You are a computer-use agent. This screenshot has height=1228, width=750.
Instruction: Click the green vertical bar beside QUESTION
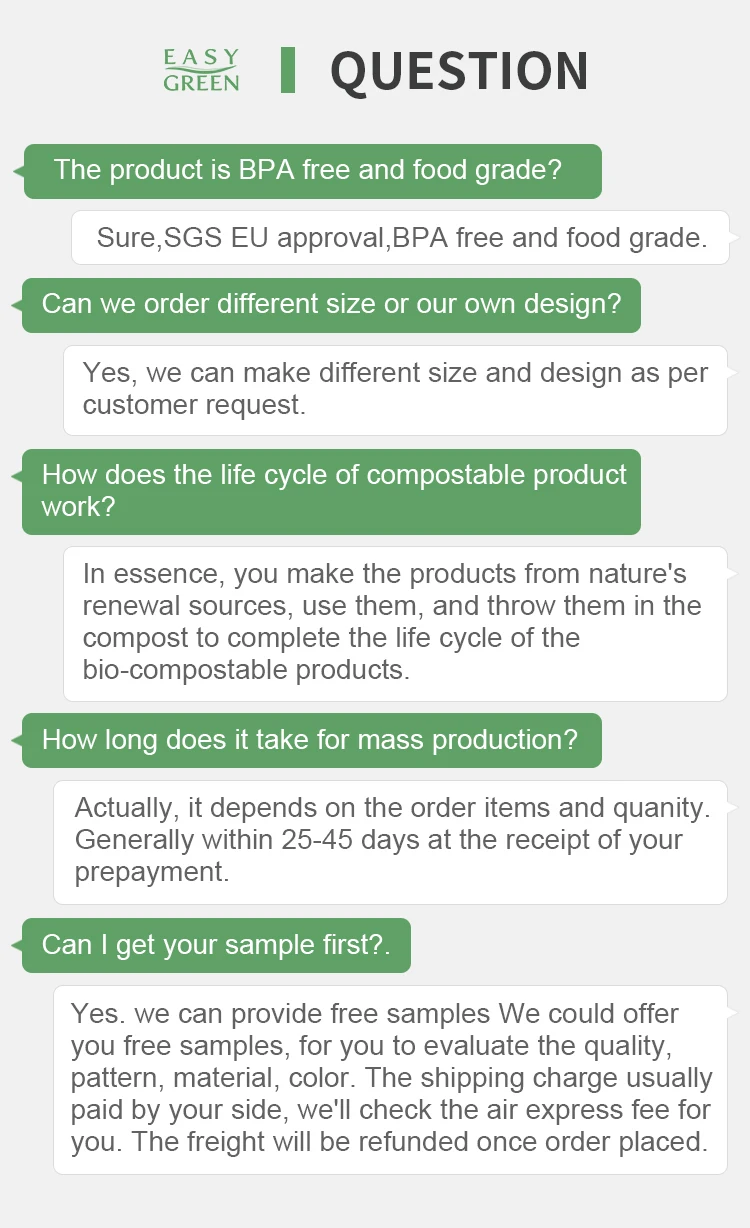(x=288, y=70)
